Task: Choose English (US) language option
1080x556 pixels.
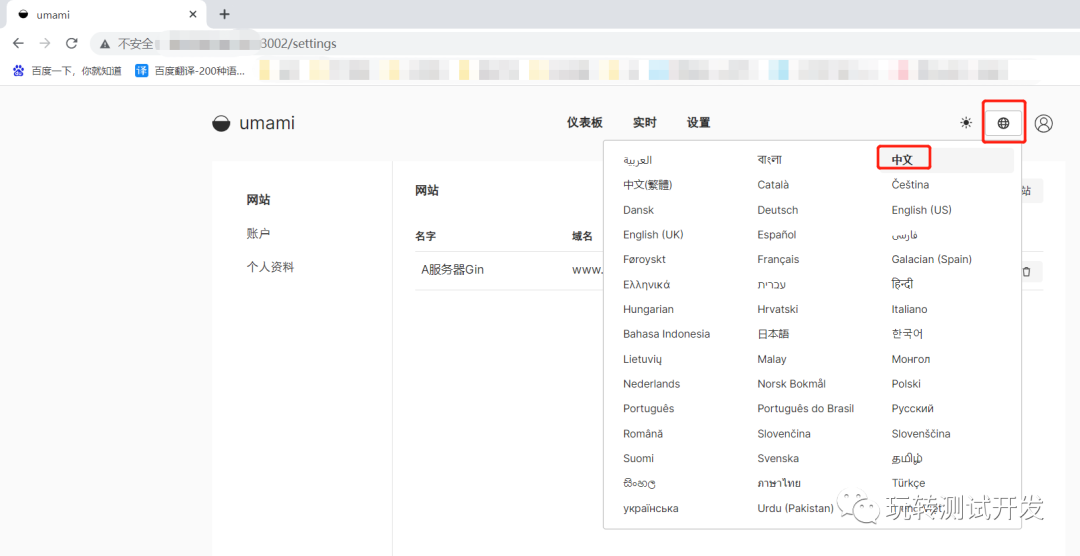Action: [x=921, y=210]
